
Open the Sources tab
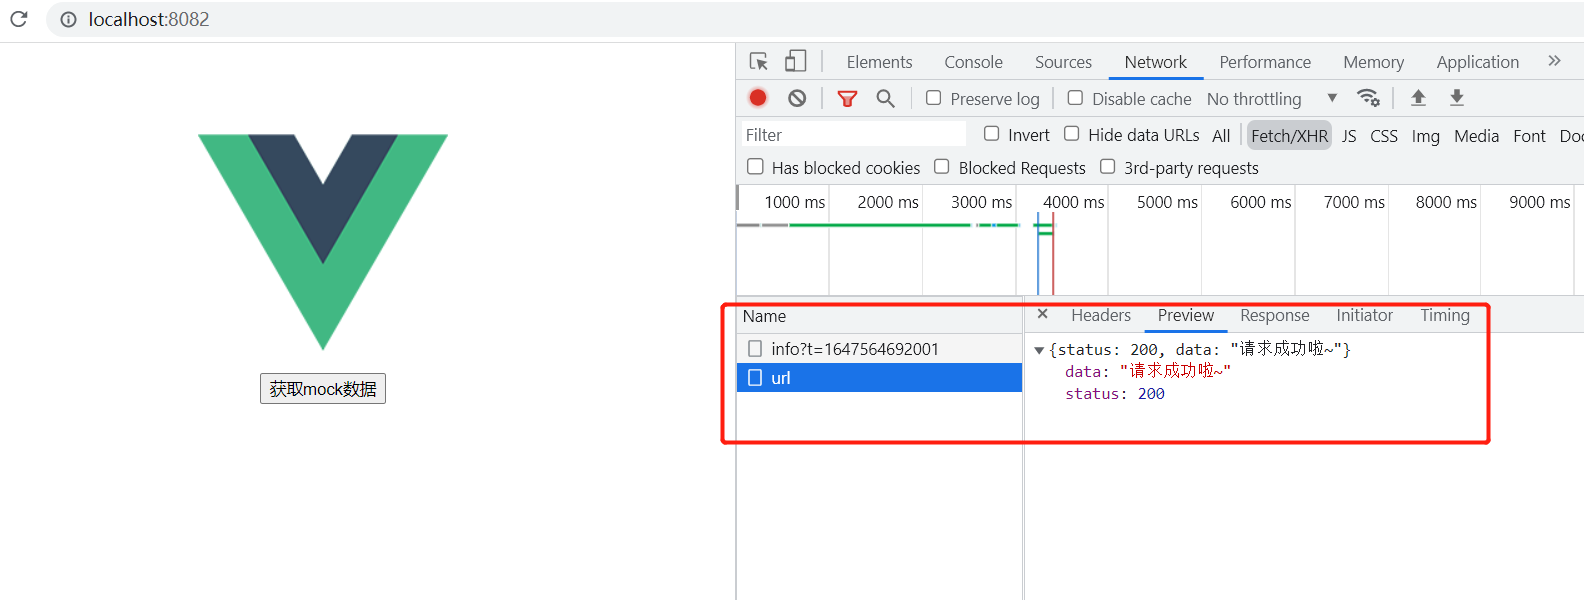point(1063,62)
